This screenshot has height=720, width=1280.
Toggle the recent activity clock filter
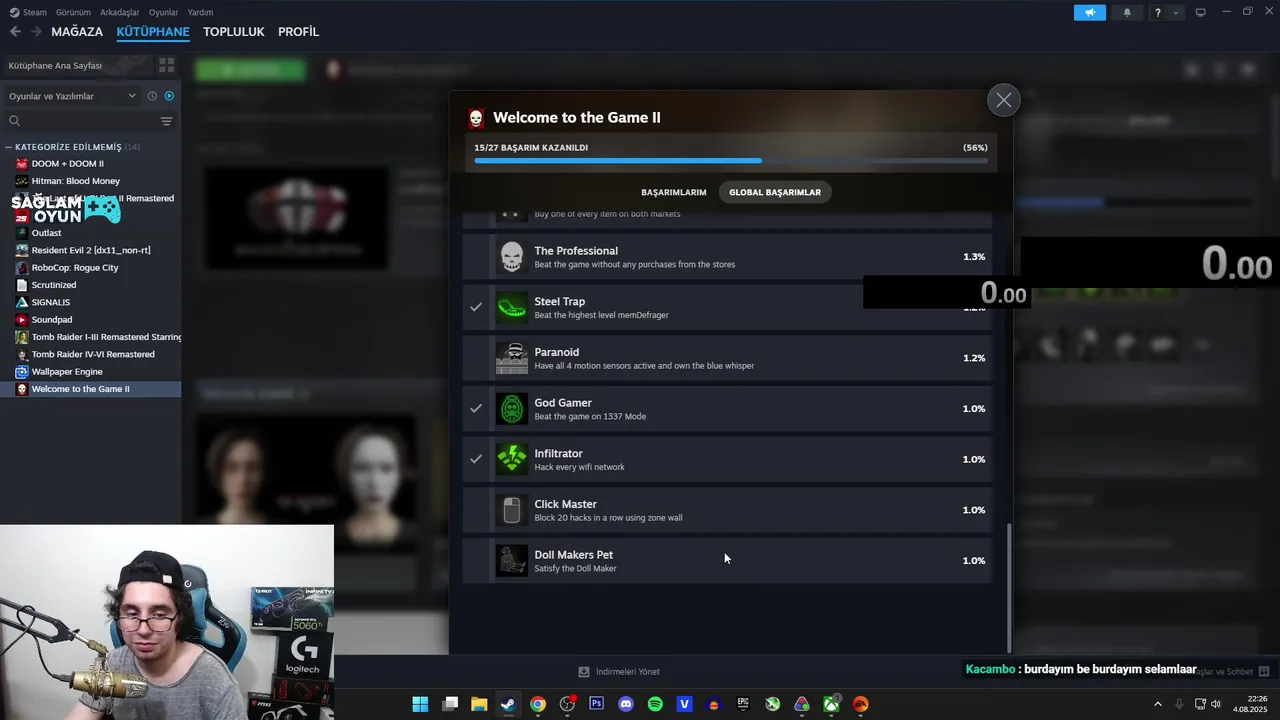click(152, 96)
